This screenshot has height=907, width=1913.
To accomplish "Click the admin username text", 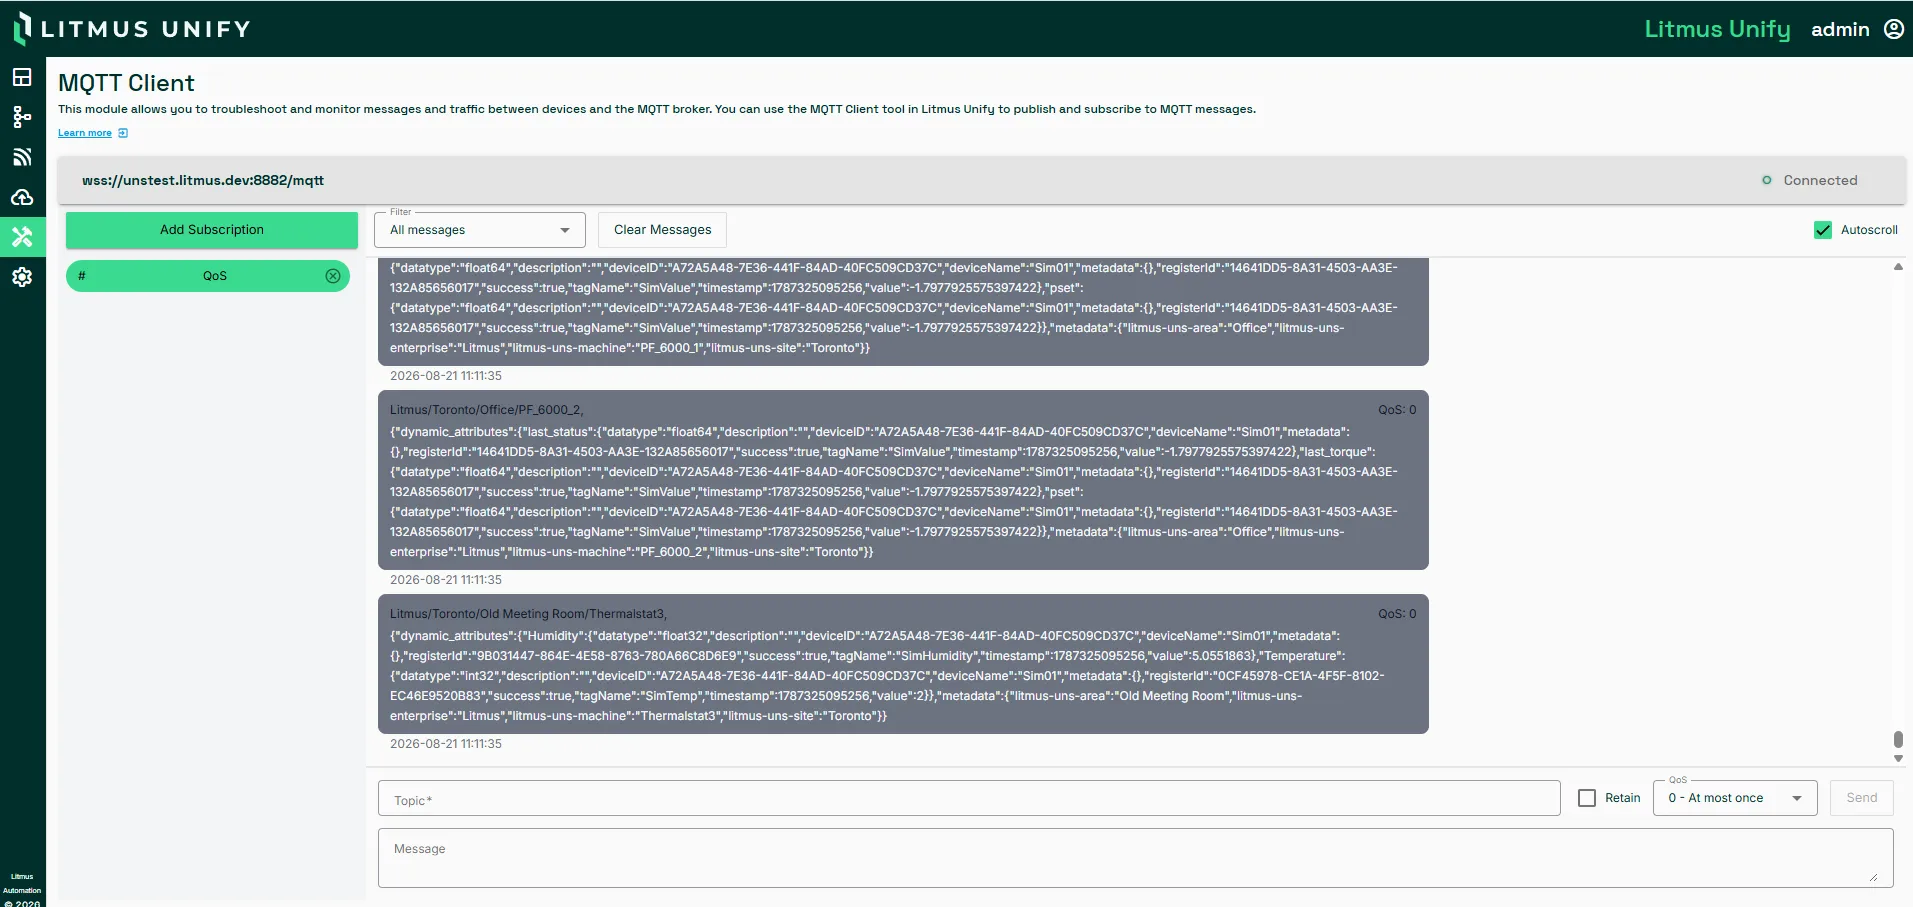I will (x=1840, y=29).
